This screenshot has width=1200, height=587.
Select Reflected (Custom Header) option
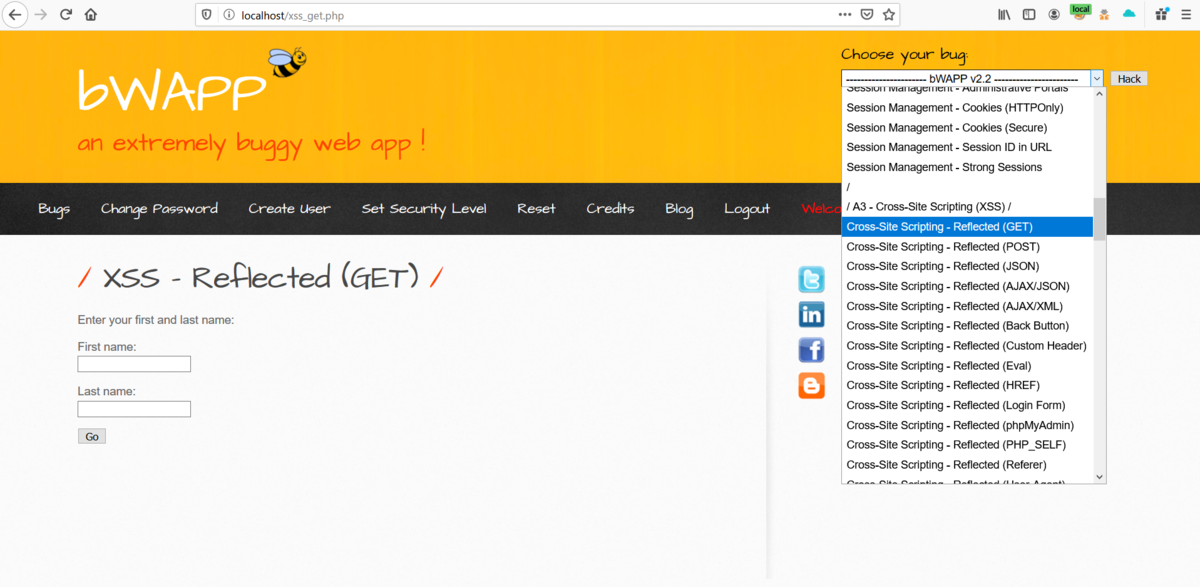[x=967, y=346]
